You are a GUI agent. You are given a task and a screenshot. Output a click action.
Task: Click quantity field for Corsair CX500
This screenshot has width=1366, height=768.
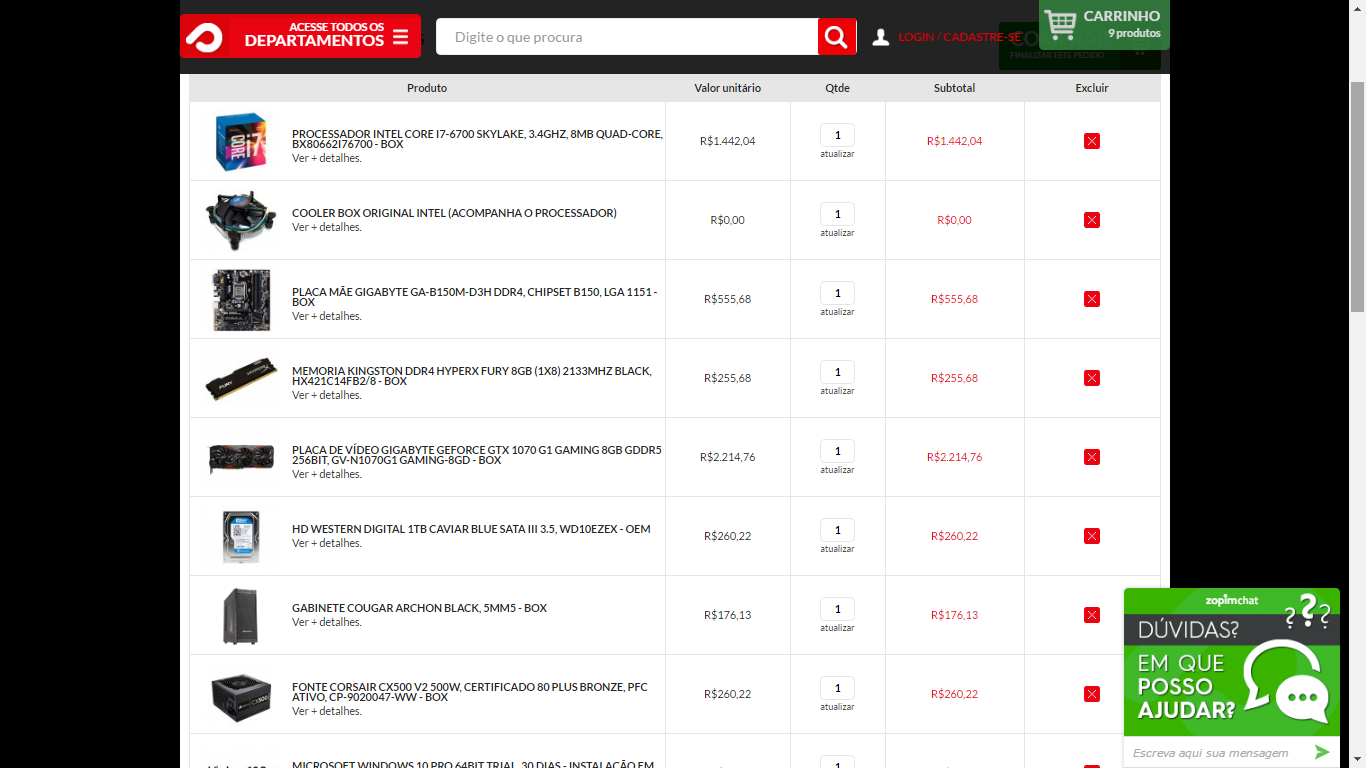[x=837, y=688]
